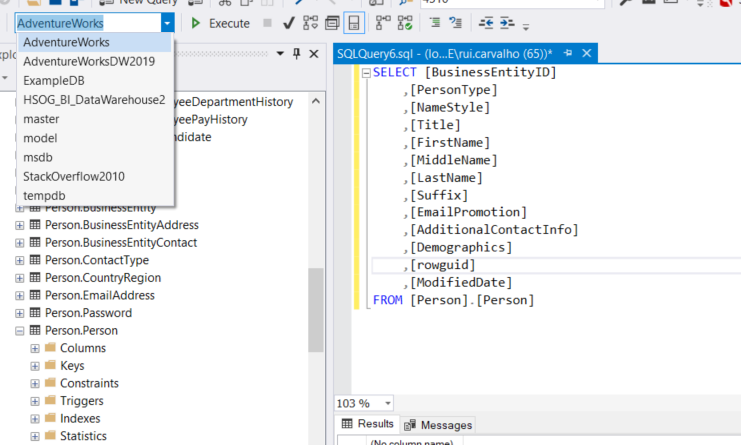741x445 pixels.
Task: Select Person.Person table in tree
Action: click(81, 331)
